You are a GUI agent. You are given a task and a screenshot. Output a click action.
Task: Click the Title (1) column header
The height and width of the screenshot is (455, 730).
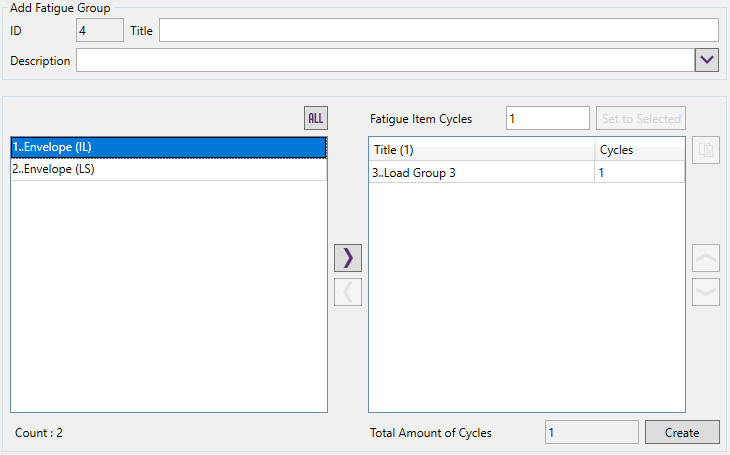coord(480,150)
